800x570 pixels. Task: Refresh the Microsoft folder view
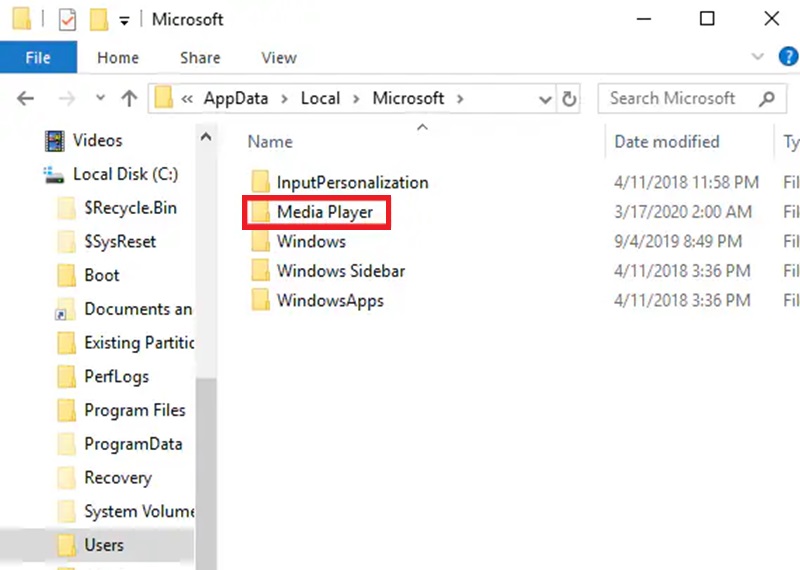point(569,98)
